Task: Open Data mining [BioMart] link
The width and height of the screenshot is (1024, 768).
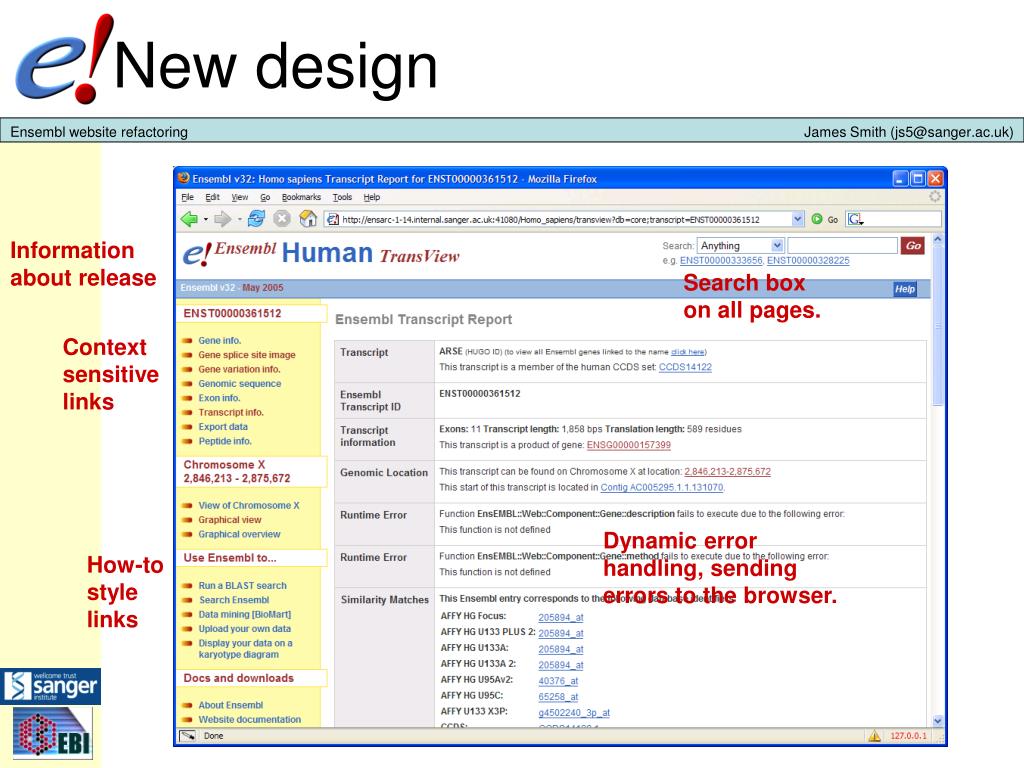Action: pyautogui.click(x=245, y=615)
